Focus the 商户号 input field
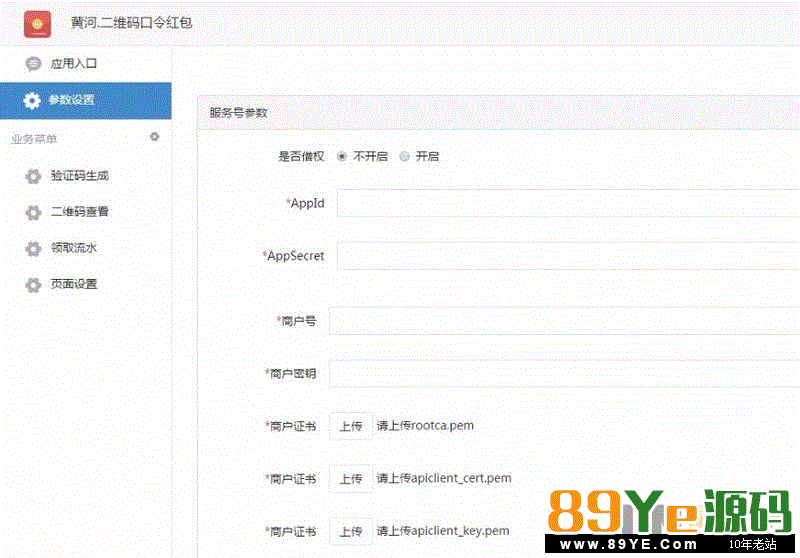Image resolution: width=800 pixels, height=558 pixels. 564,321
